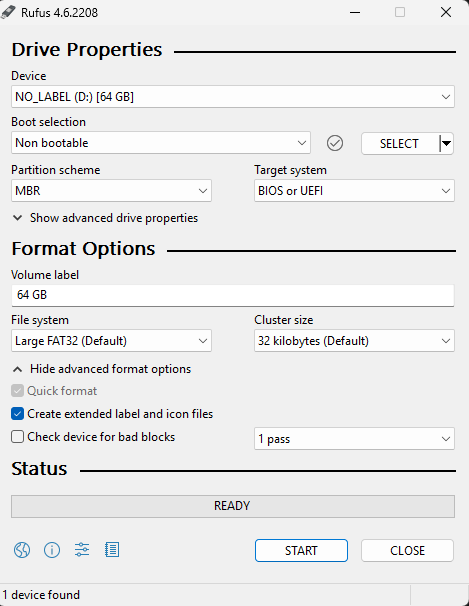The width and height of the screenshot is (469, 606).
Task: Click the START button
Action: (301, 550)
